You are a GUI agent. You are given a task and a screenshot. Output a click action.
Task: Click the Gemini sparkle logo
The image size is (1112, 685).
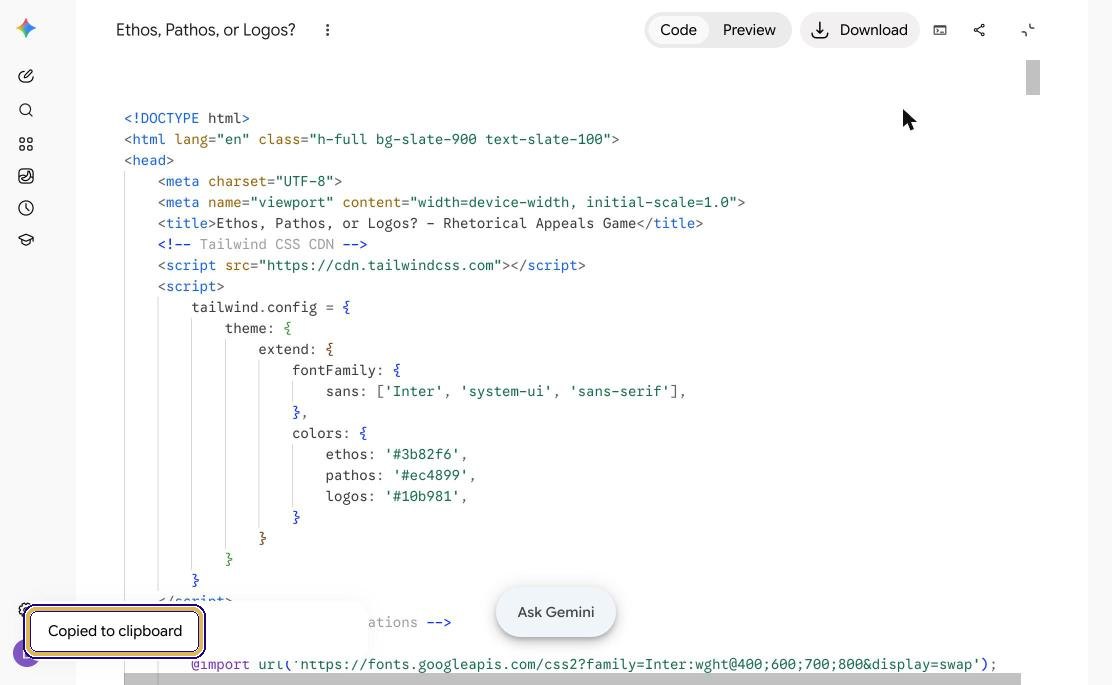coord(26,28)
